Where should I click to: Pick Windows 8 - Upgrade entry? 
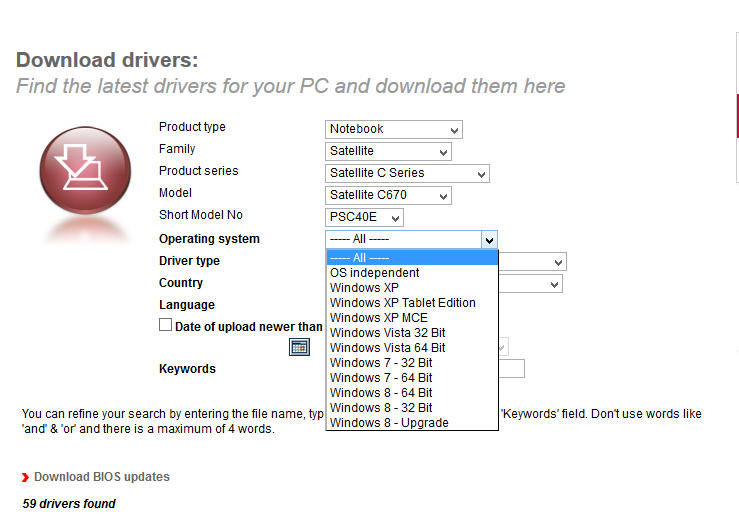pos(389,423)
